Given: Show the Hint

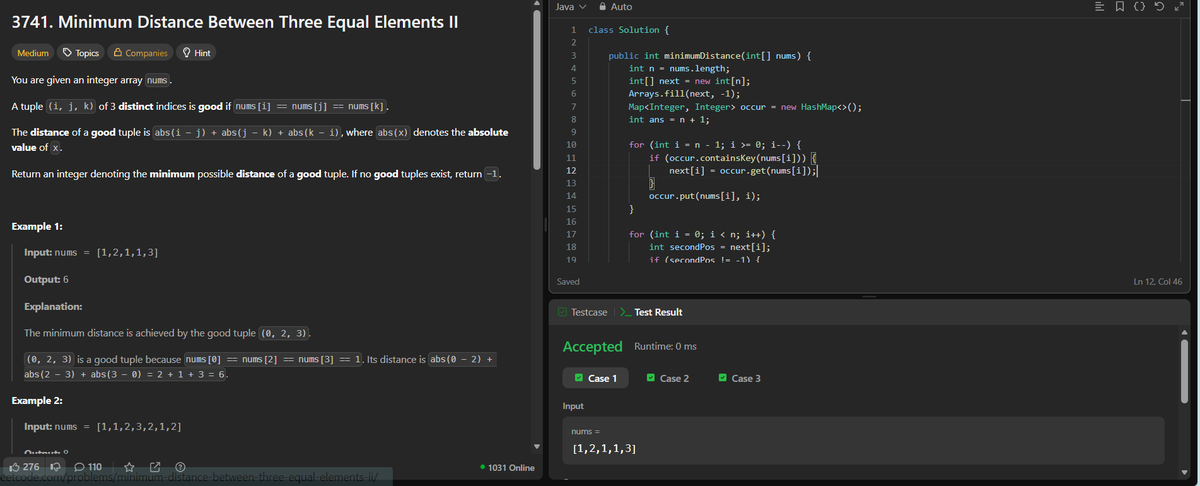Looking at the screenshot, I should point(197,53).
